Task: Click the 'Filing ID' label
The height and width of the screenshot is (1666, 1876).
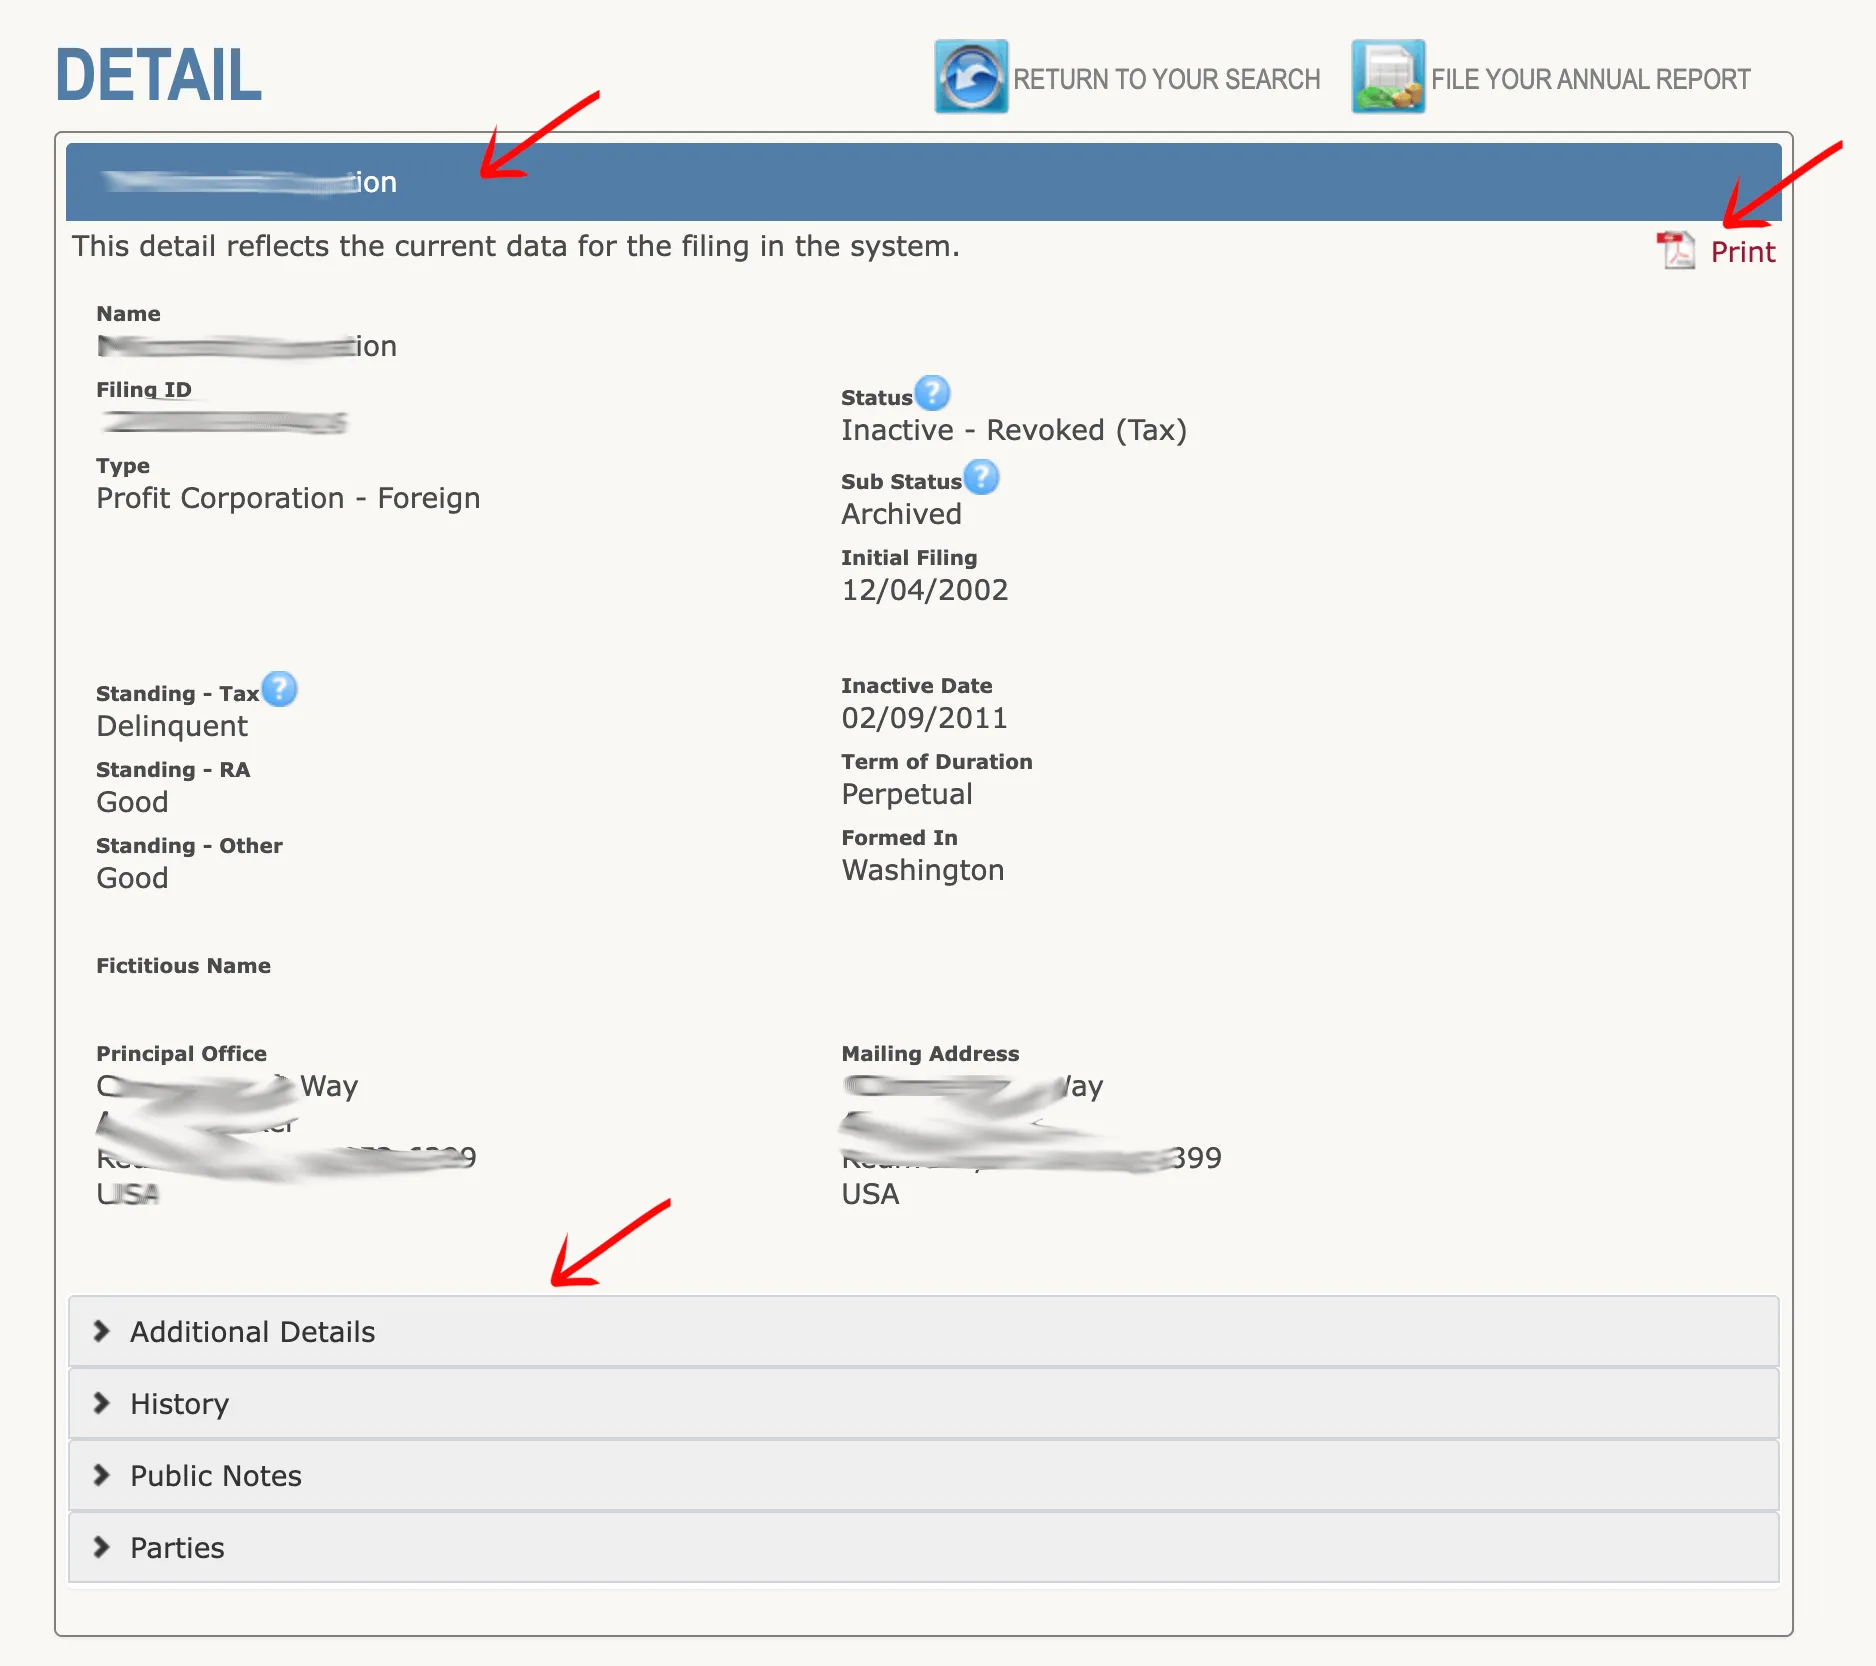Action: tap(143, 390)
